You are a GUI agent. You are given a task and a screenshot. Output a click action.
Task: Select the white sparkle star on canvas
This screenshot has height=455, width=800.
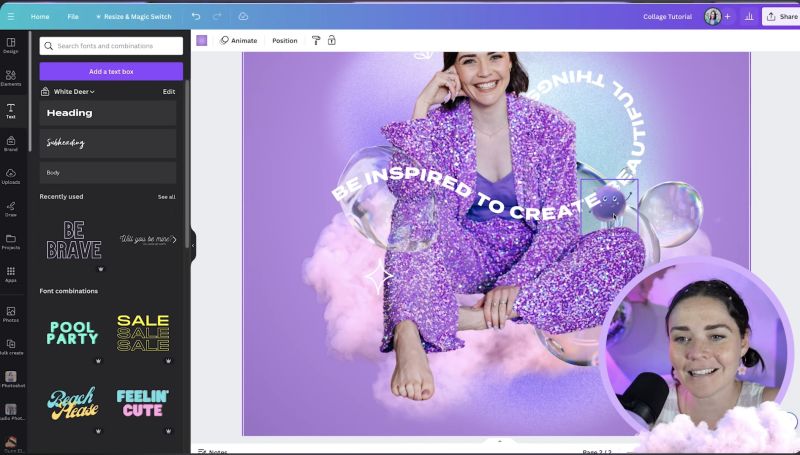click(379, 277)
